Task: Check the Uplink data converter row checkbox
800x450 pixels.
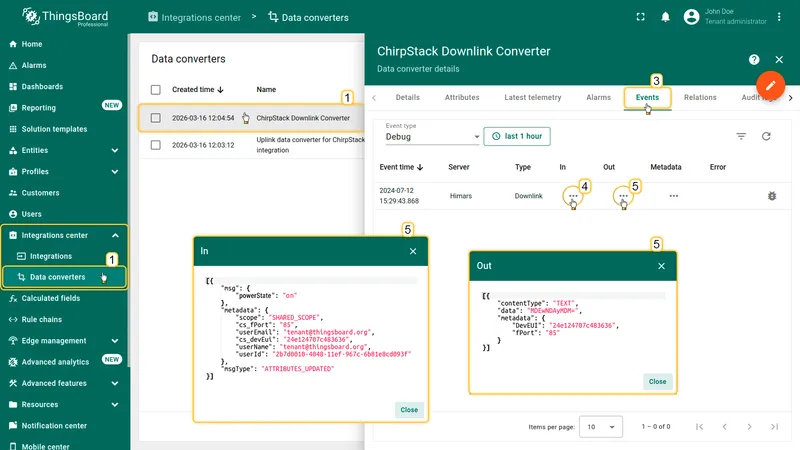Action: tap(156, 145)
